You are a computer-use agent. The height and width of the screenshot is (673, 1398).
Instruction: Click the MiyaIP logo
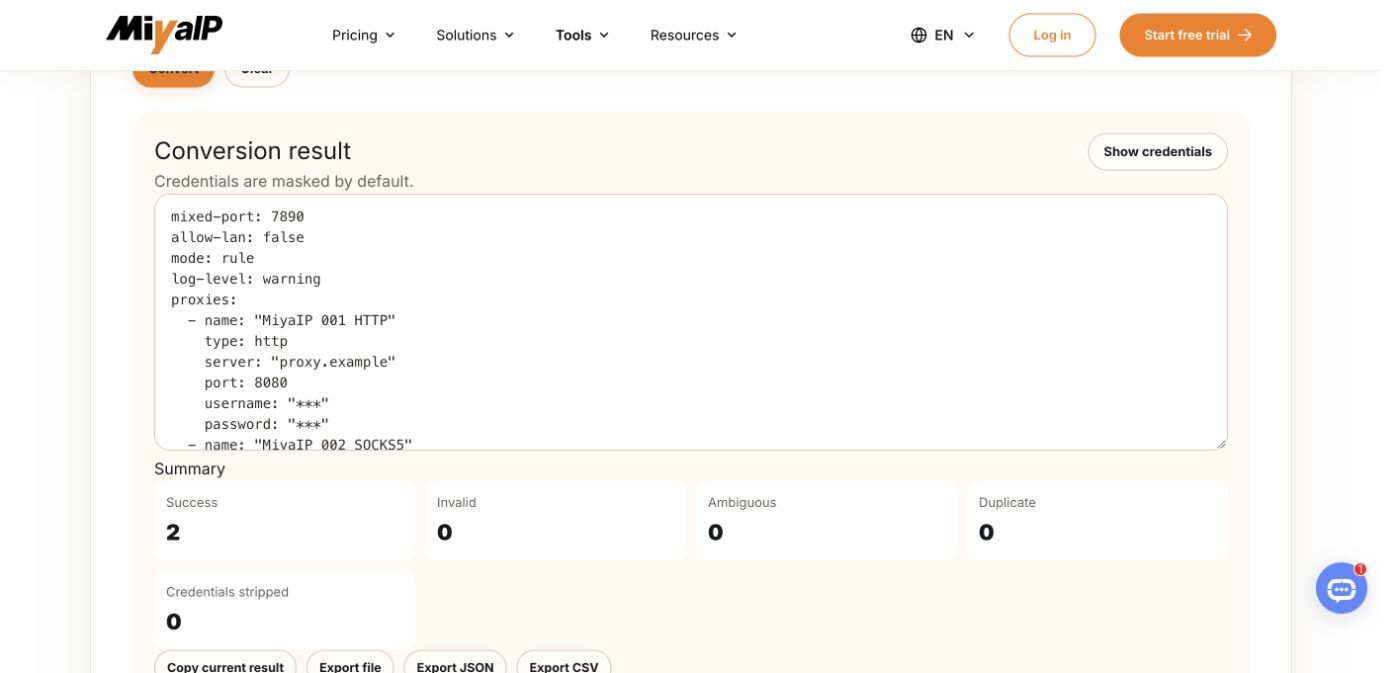tap(164, 34)
